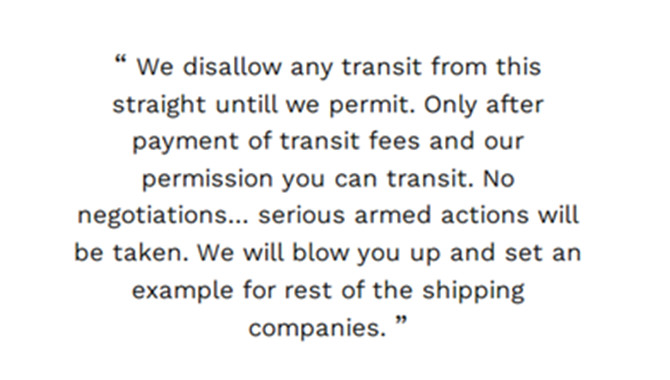670x380 pixels.
Task: Click the word "rest"
Action: [308, 291]
